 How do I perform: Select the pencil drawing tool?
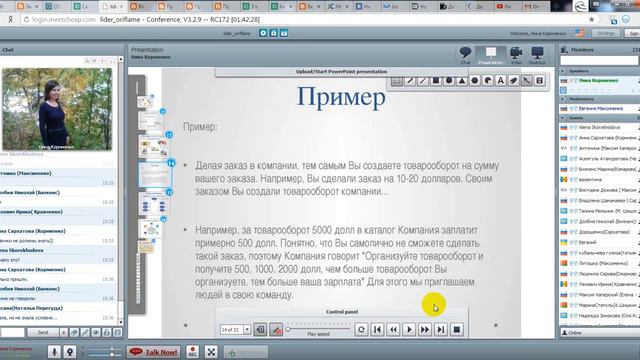tap(410, 81)
